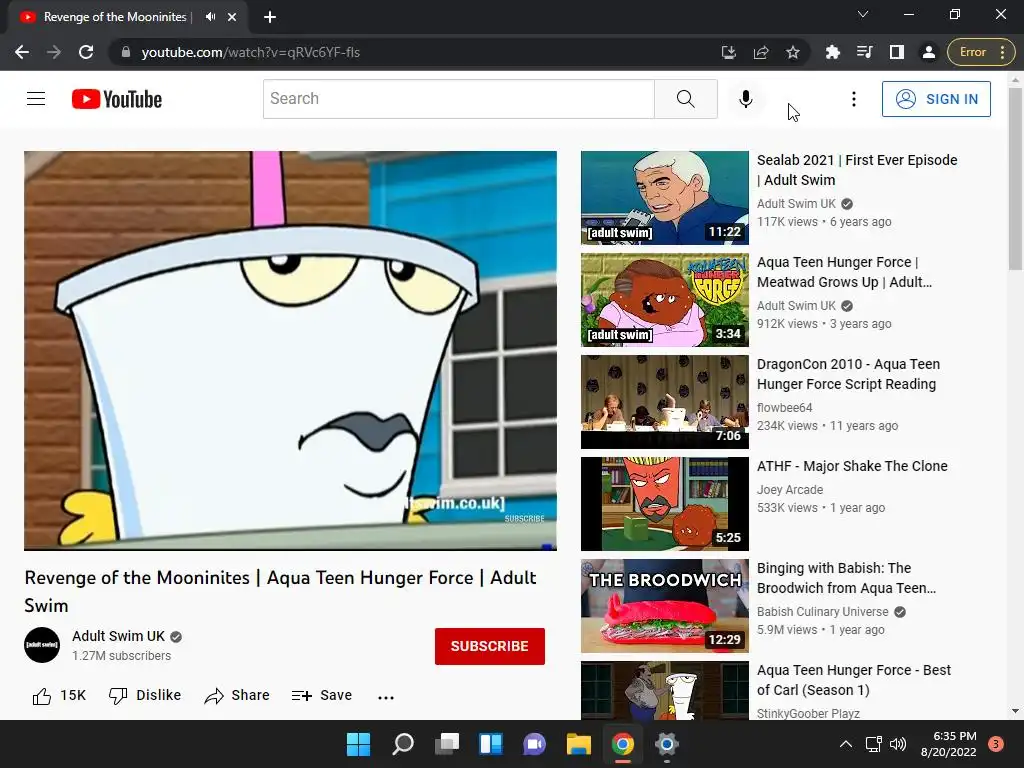1024x768 pixels.
Task: Open volume control in system tray
Action: pyautogui.click(x=898, y=744)
